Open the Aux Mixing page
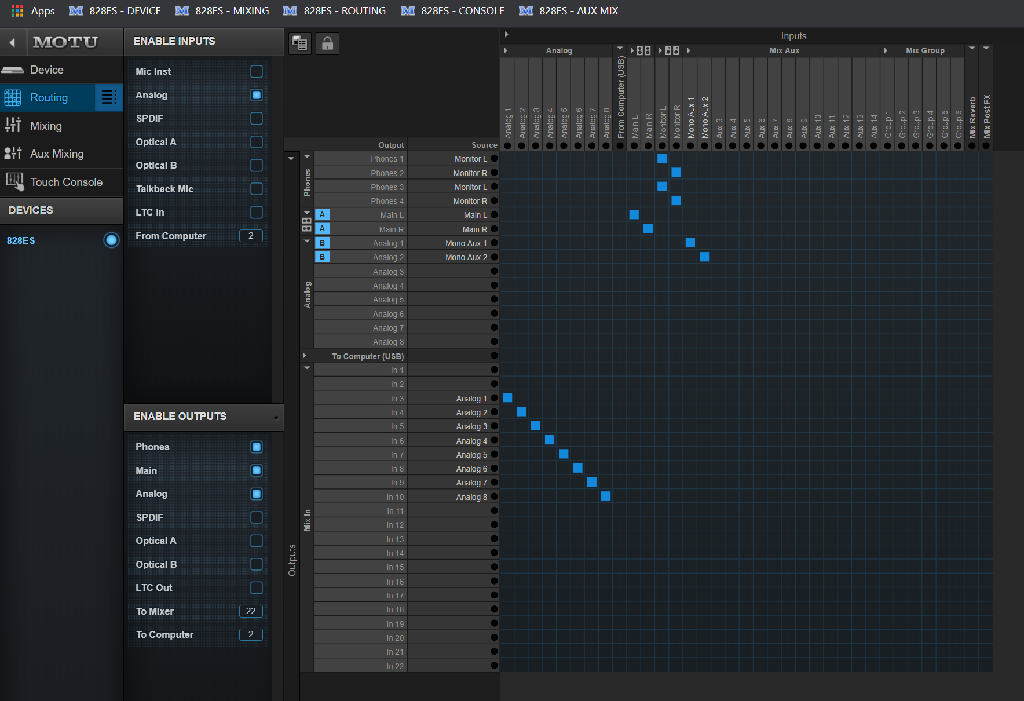Viewport: 1024px width, 701px height. coord(61,154)
